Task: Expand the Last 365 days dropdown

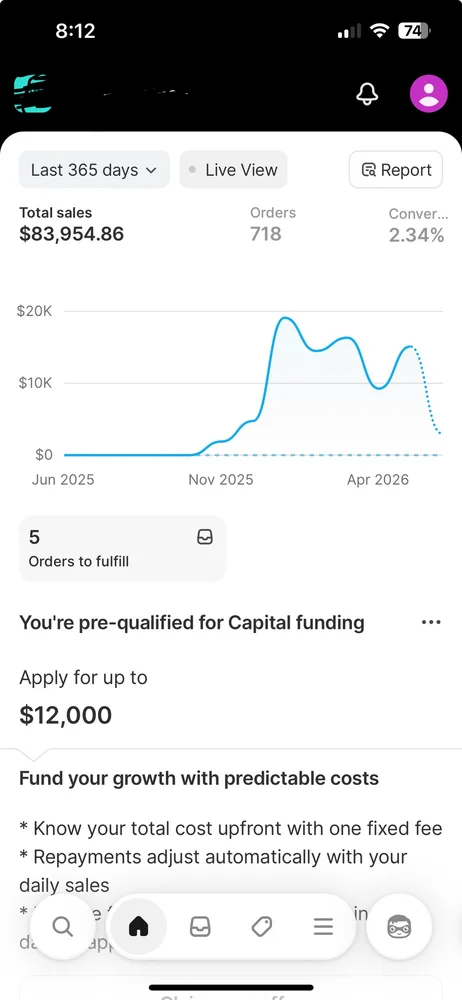Action: [x=94, y=170]
